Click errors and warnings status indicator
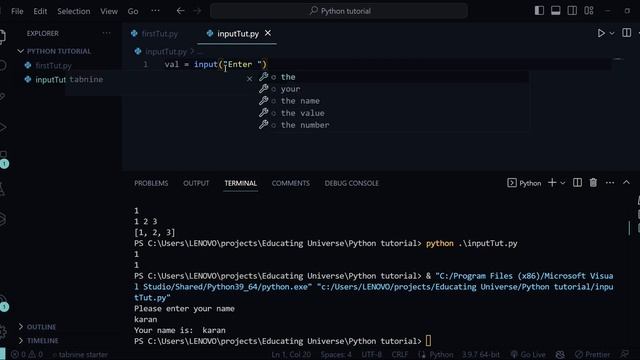Screen dimensions: 640x360 (x=27, y=355)
